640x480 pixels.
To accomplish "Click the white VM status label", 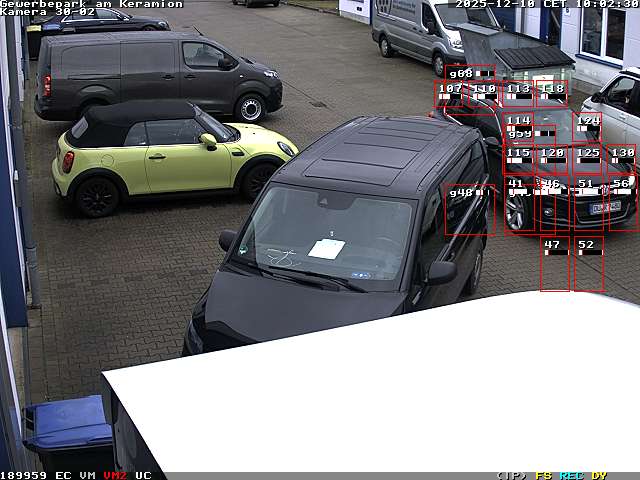I will [87, 475].
